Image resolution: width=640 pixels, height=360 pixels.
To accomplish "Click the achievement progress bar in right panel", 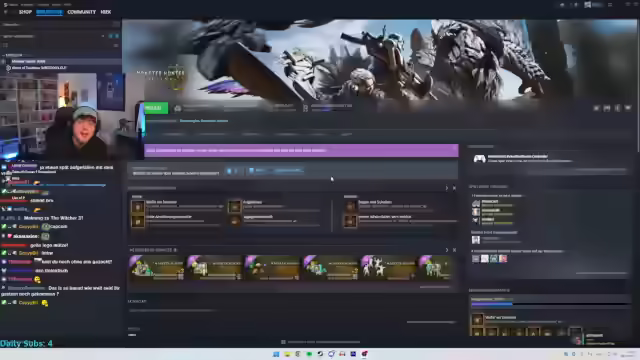I will (549, 304).
